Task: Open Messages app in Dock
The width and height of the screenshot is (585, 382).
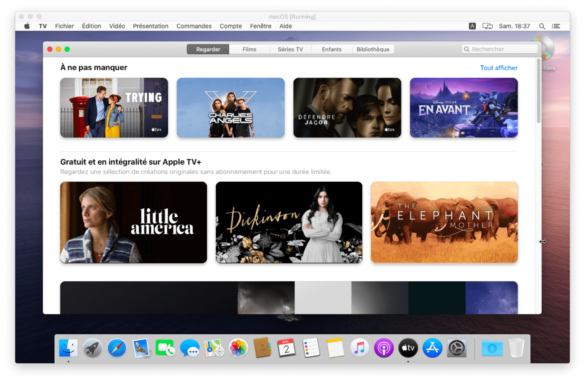Action: (190, 348)
